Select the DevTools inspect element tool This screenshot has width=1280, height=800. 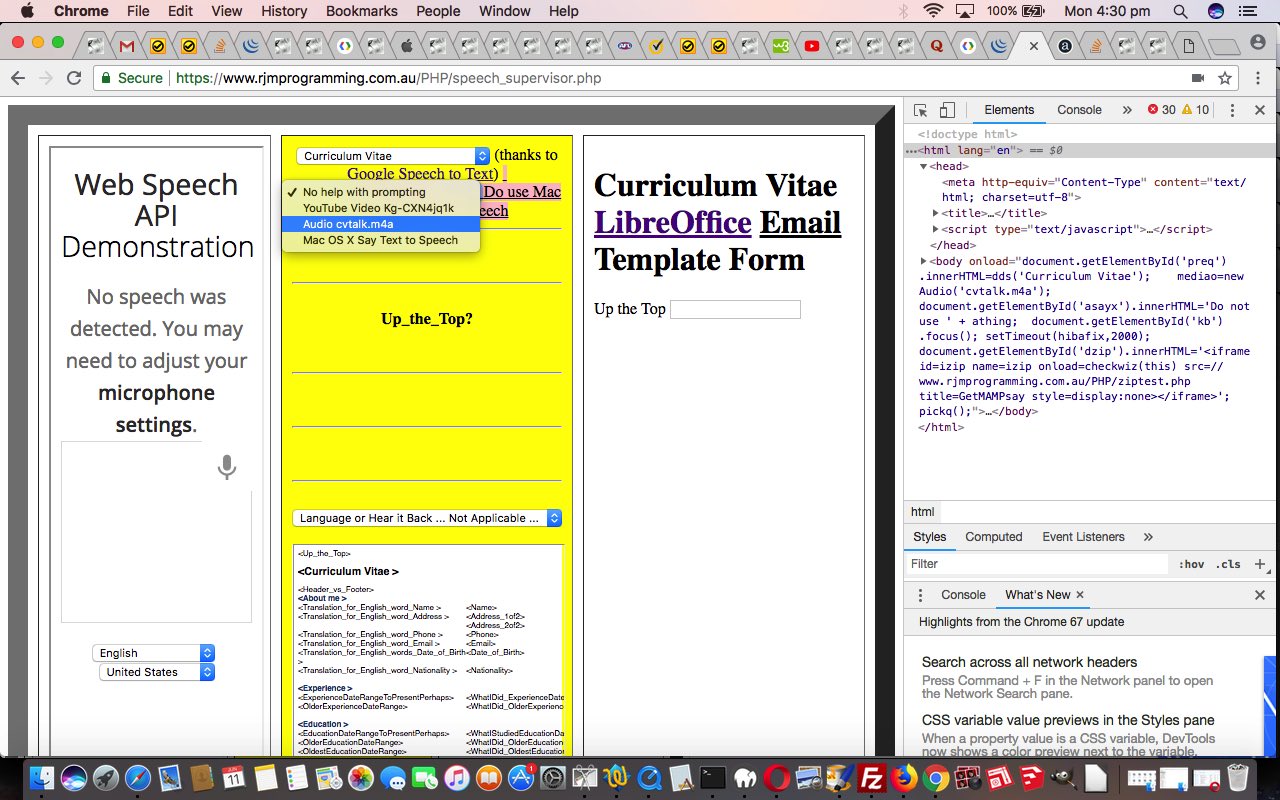click(x=921, y=110)
